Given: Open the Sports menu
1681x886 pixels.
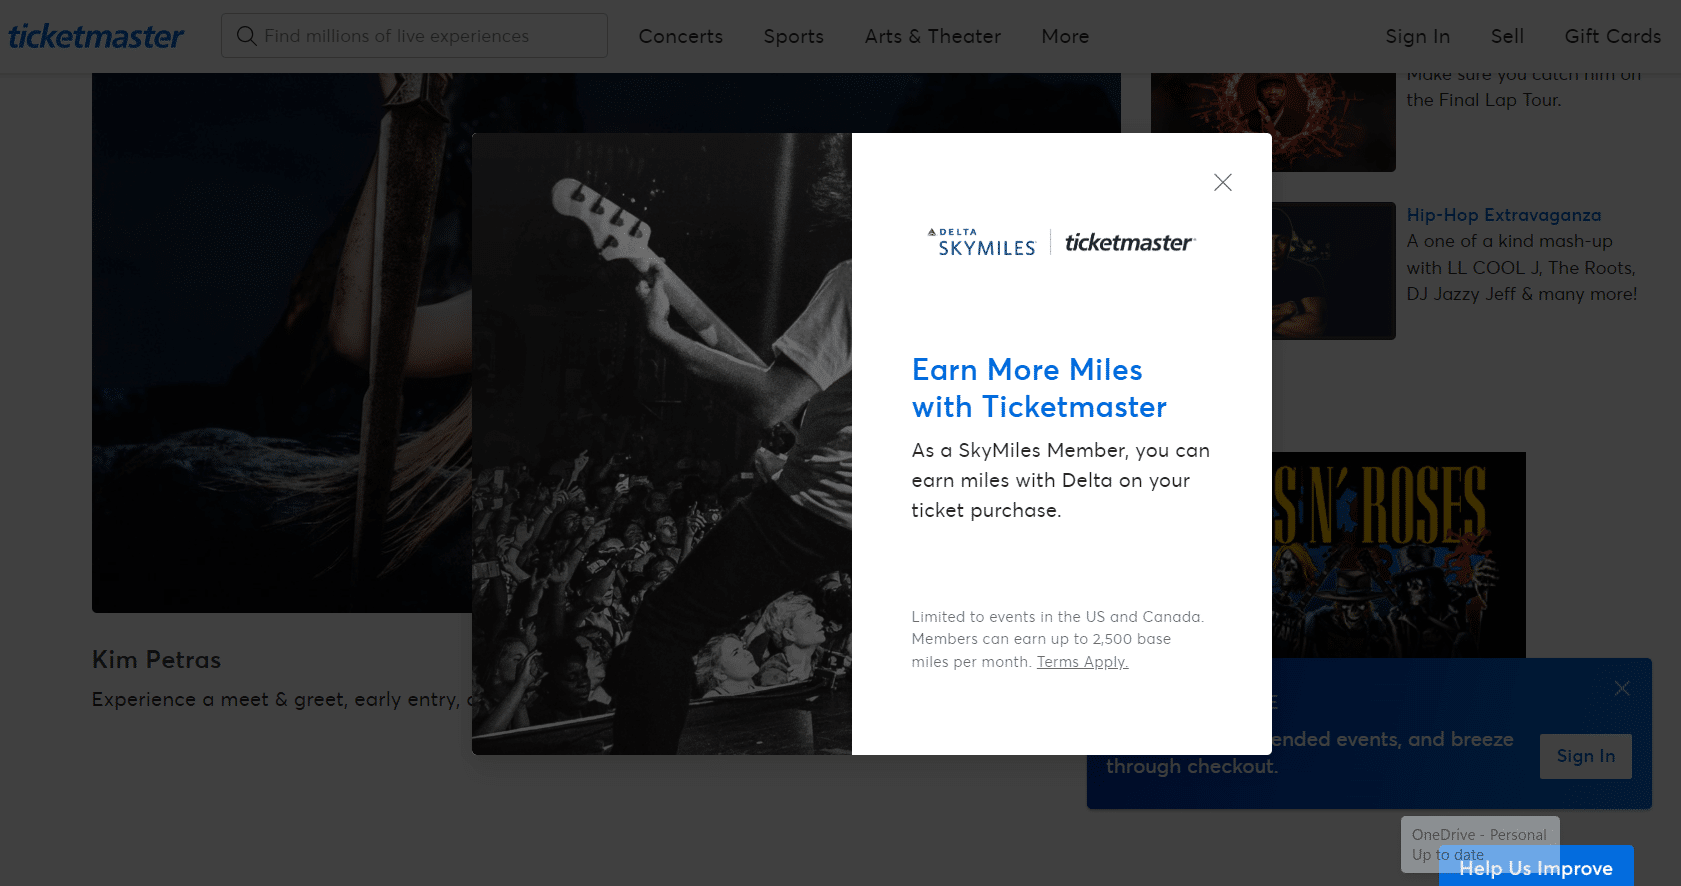Looking at the screenshot, I should pos(793,36).
